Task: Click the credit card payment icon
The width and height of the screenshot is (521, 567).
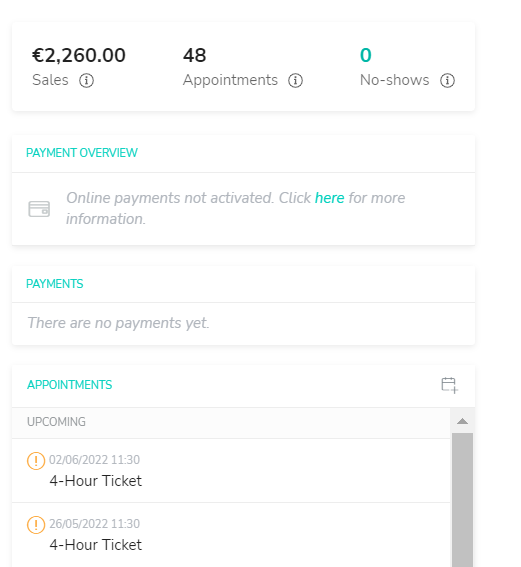Action: point(39,209)
